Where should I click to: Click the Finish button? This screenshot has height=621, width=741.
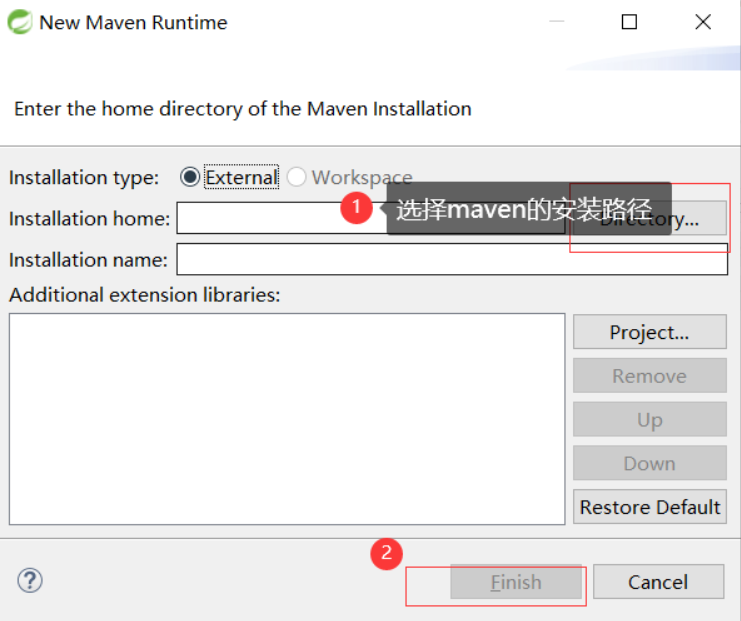[x=516, y=582]
